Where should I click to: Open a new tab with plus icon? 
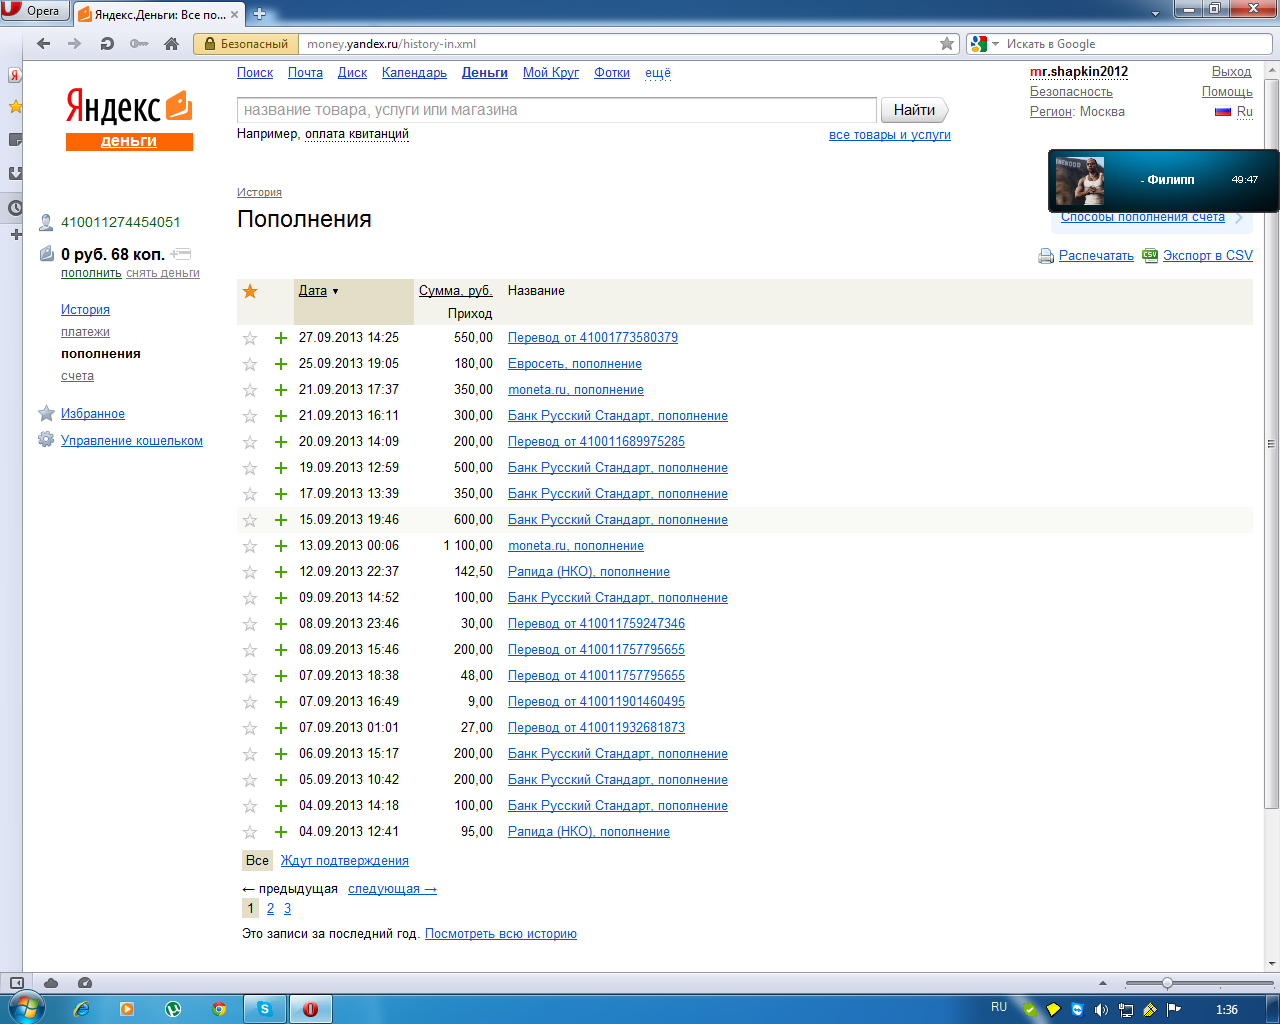tap(260, 14)
